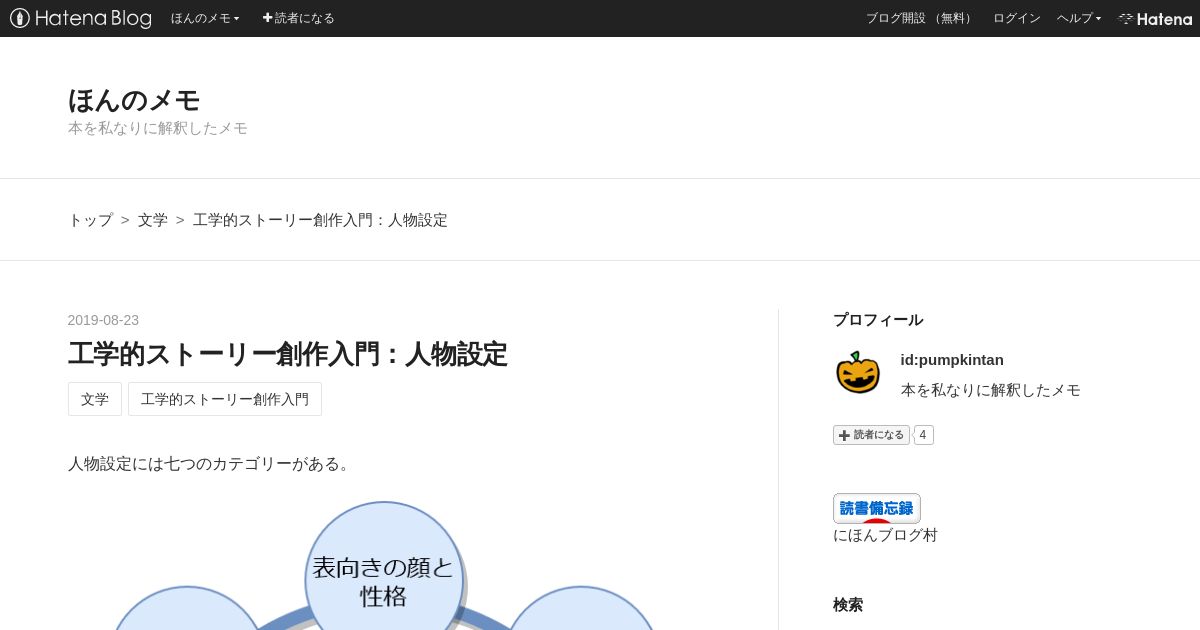Open the 2019-08-23 date link
Screen dimensions: 1200x630
click(x=103, y=320)
